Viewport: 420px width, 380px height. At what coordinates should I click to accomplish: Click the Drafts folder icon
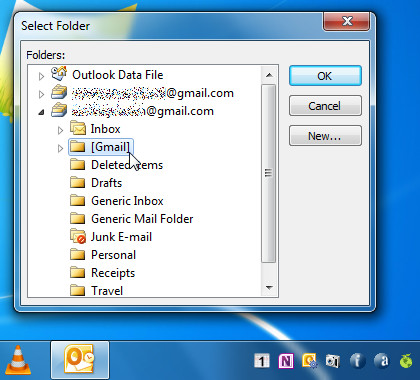(78, 182)
